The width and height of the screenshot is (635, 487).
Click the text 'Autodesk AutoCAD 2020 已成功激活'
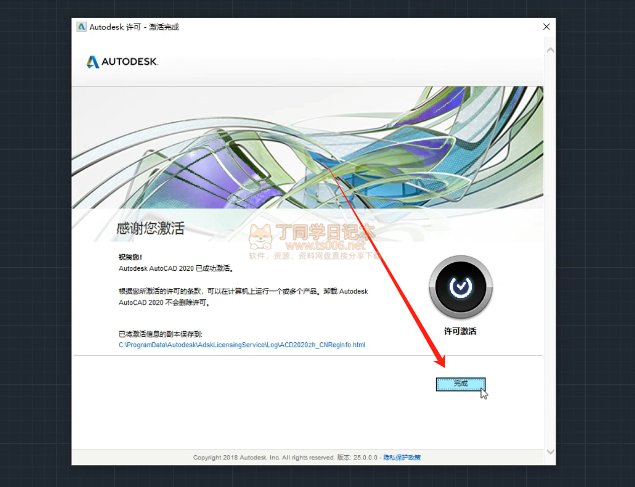tap(175, 268)
